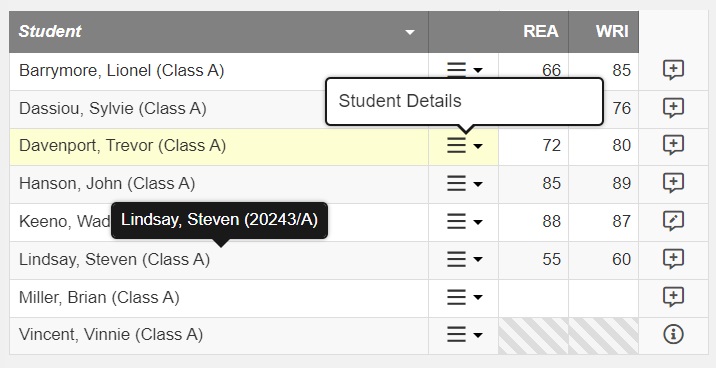Expand the Student column header dropdown arrow
This screenshot has height=368, width=716.
click(410, 32)
